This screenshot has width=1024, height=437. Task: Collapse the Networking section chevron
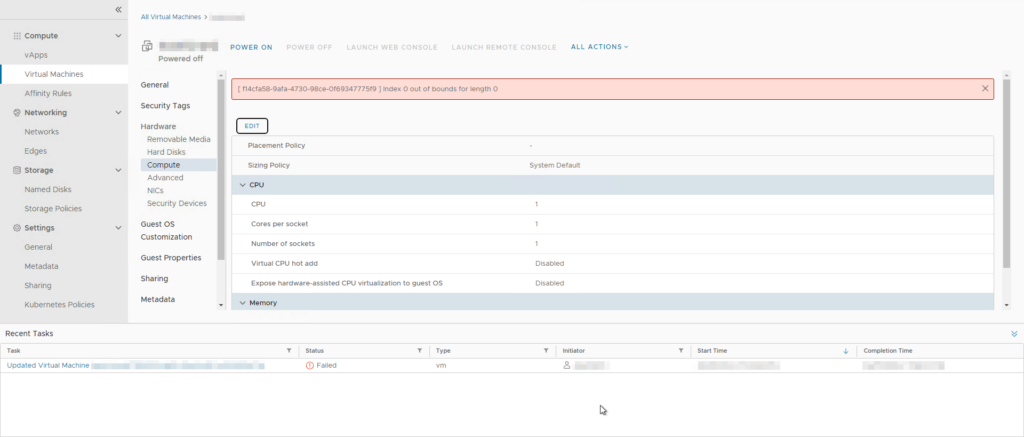coord(119,113)
